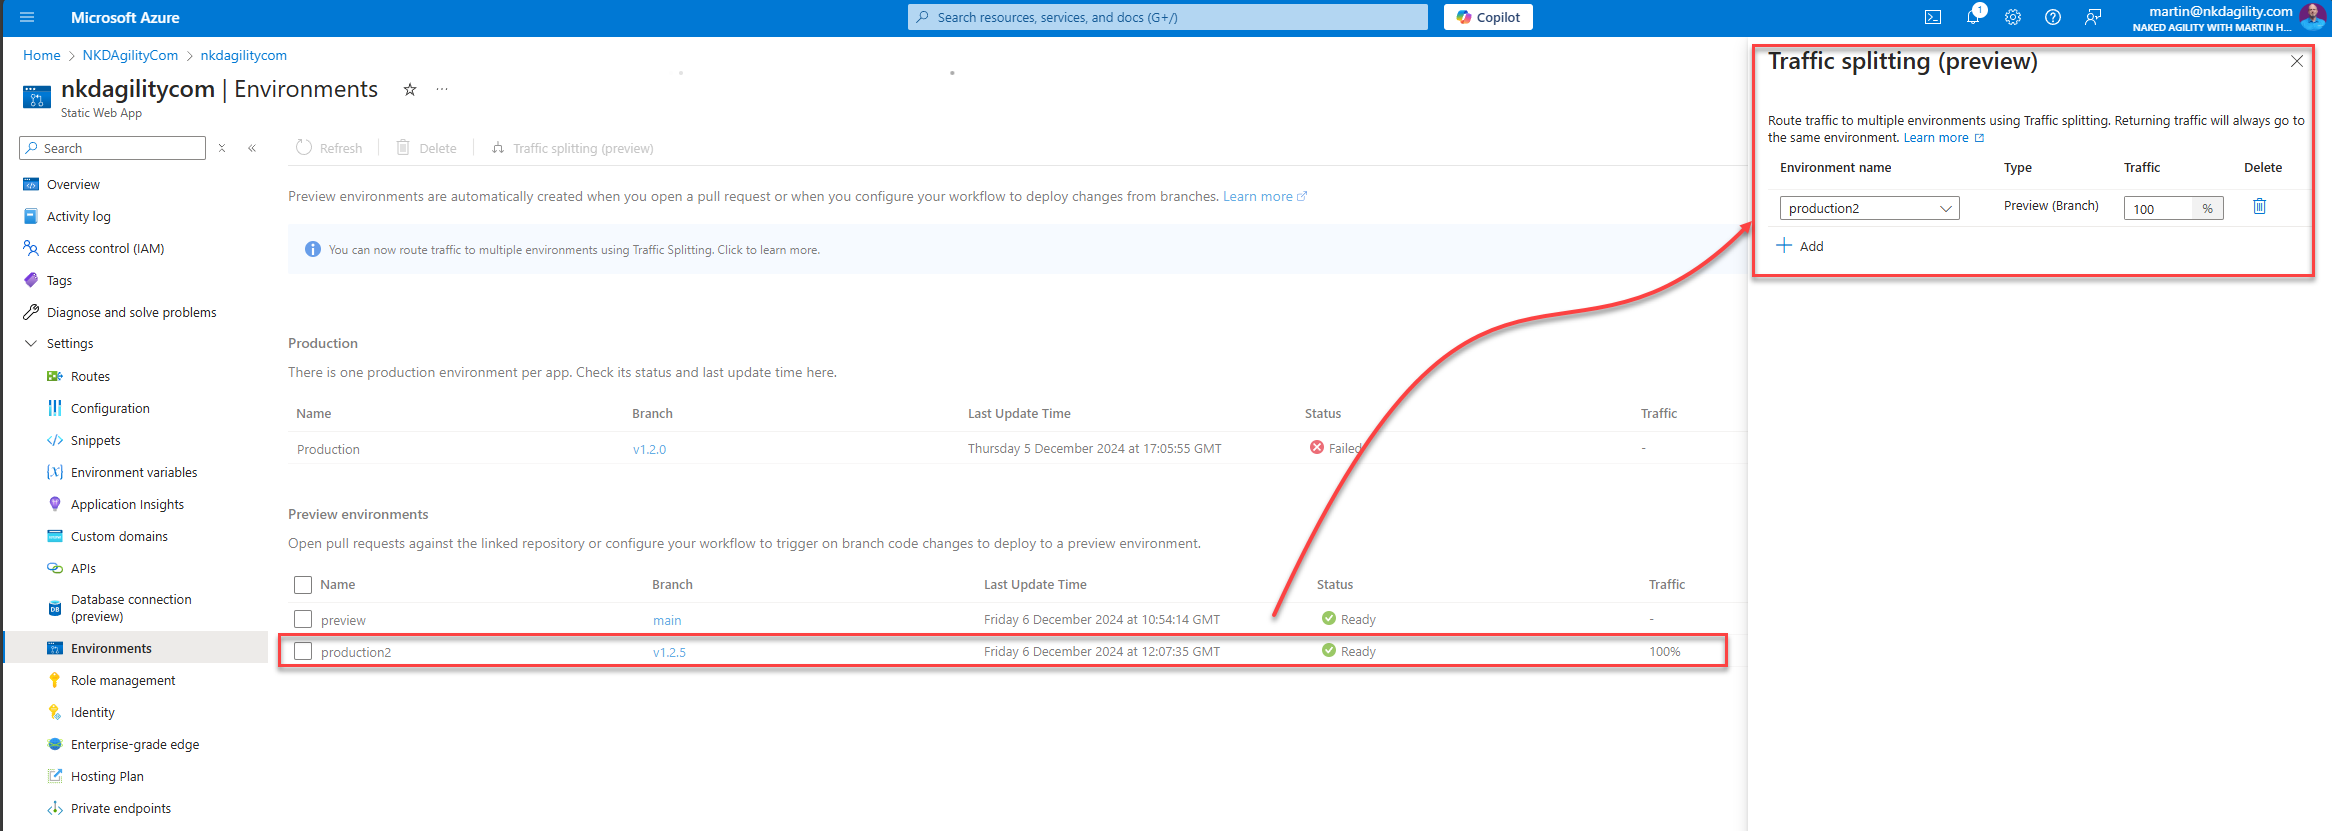
Task: Click the Delete toolbar button
Action: tap(427, 148)
